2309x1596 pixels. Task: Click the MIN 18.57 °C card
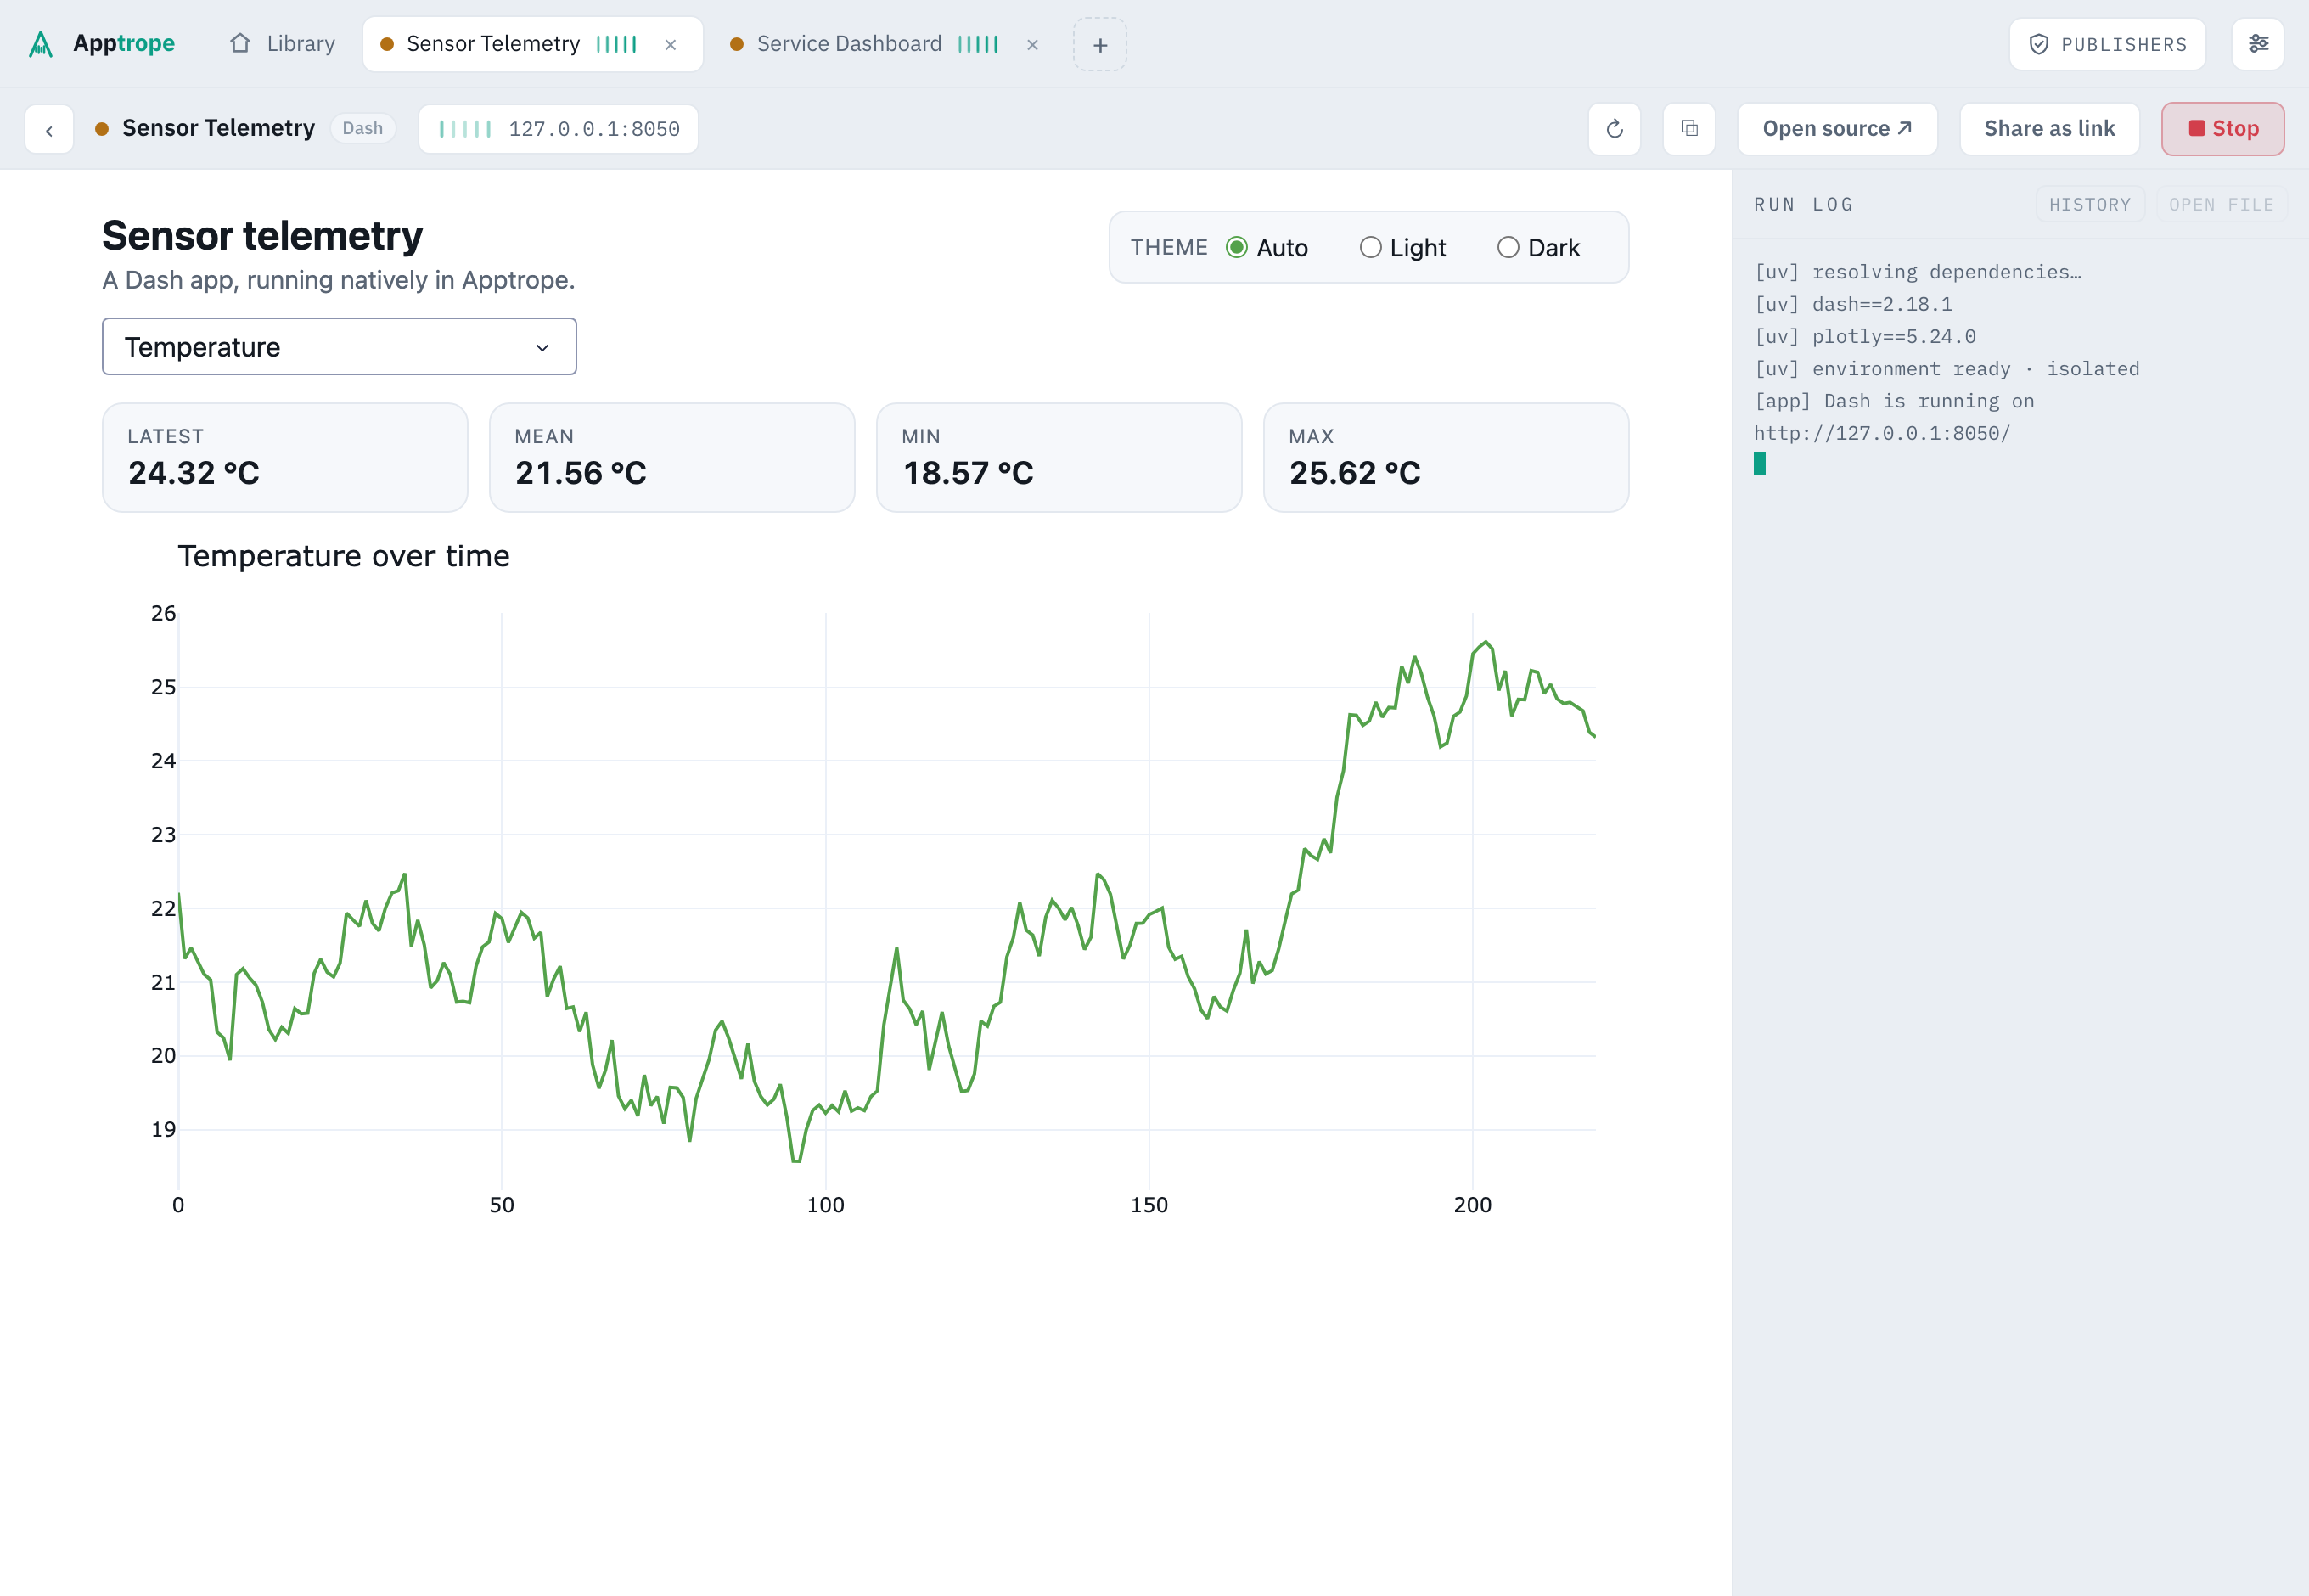click(1059, 458)
